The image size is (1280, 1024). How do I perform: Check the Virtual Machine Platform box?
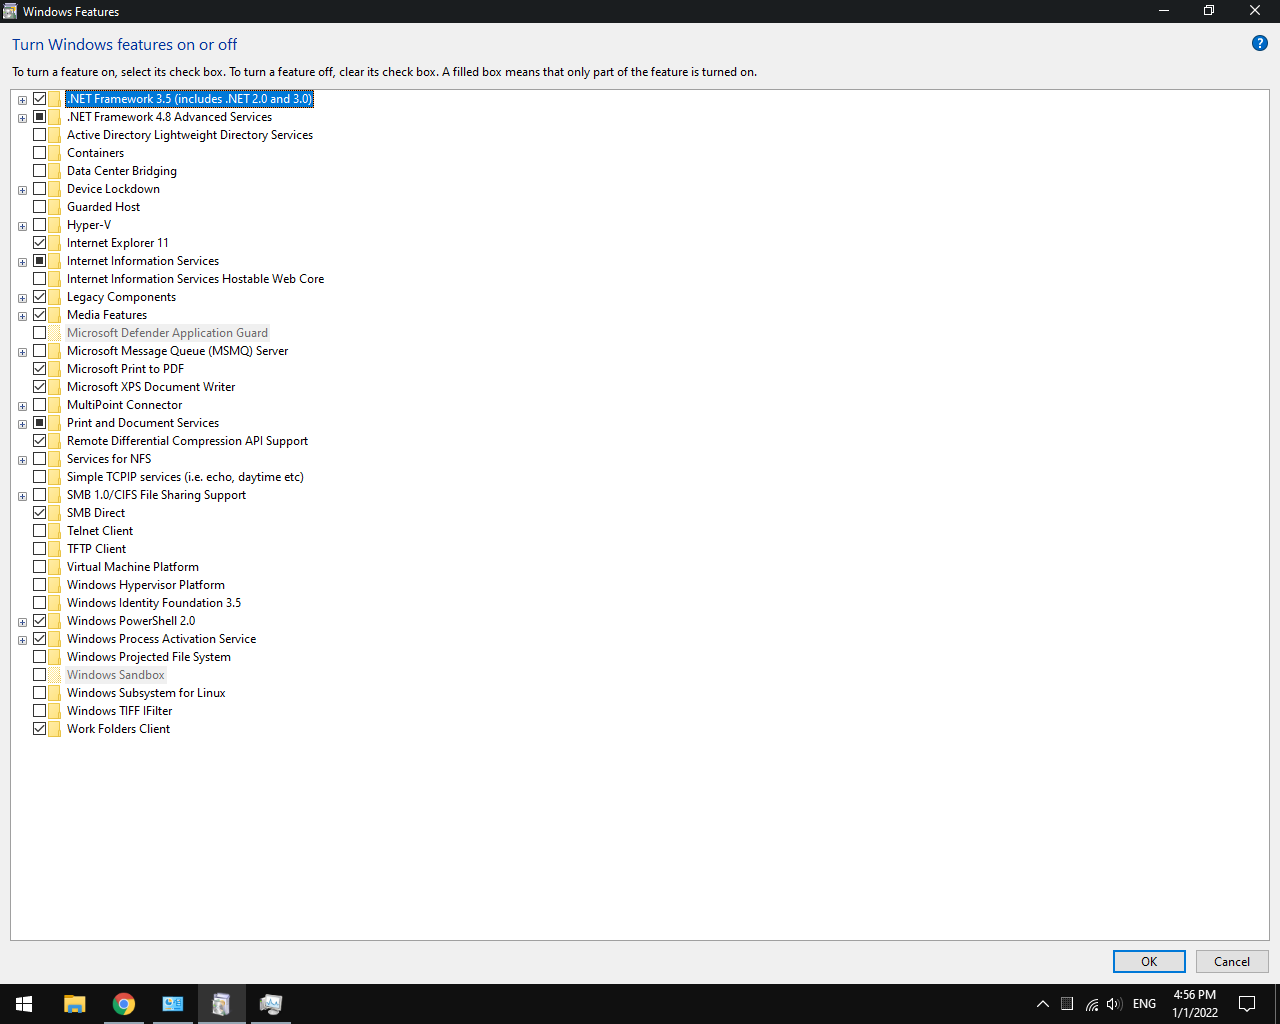pos(40,567)
